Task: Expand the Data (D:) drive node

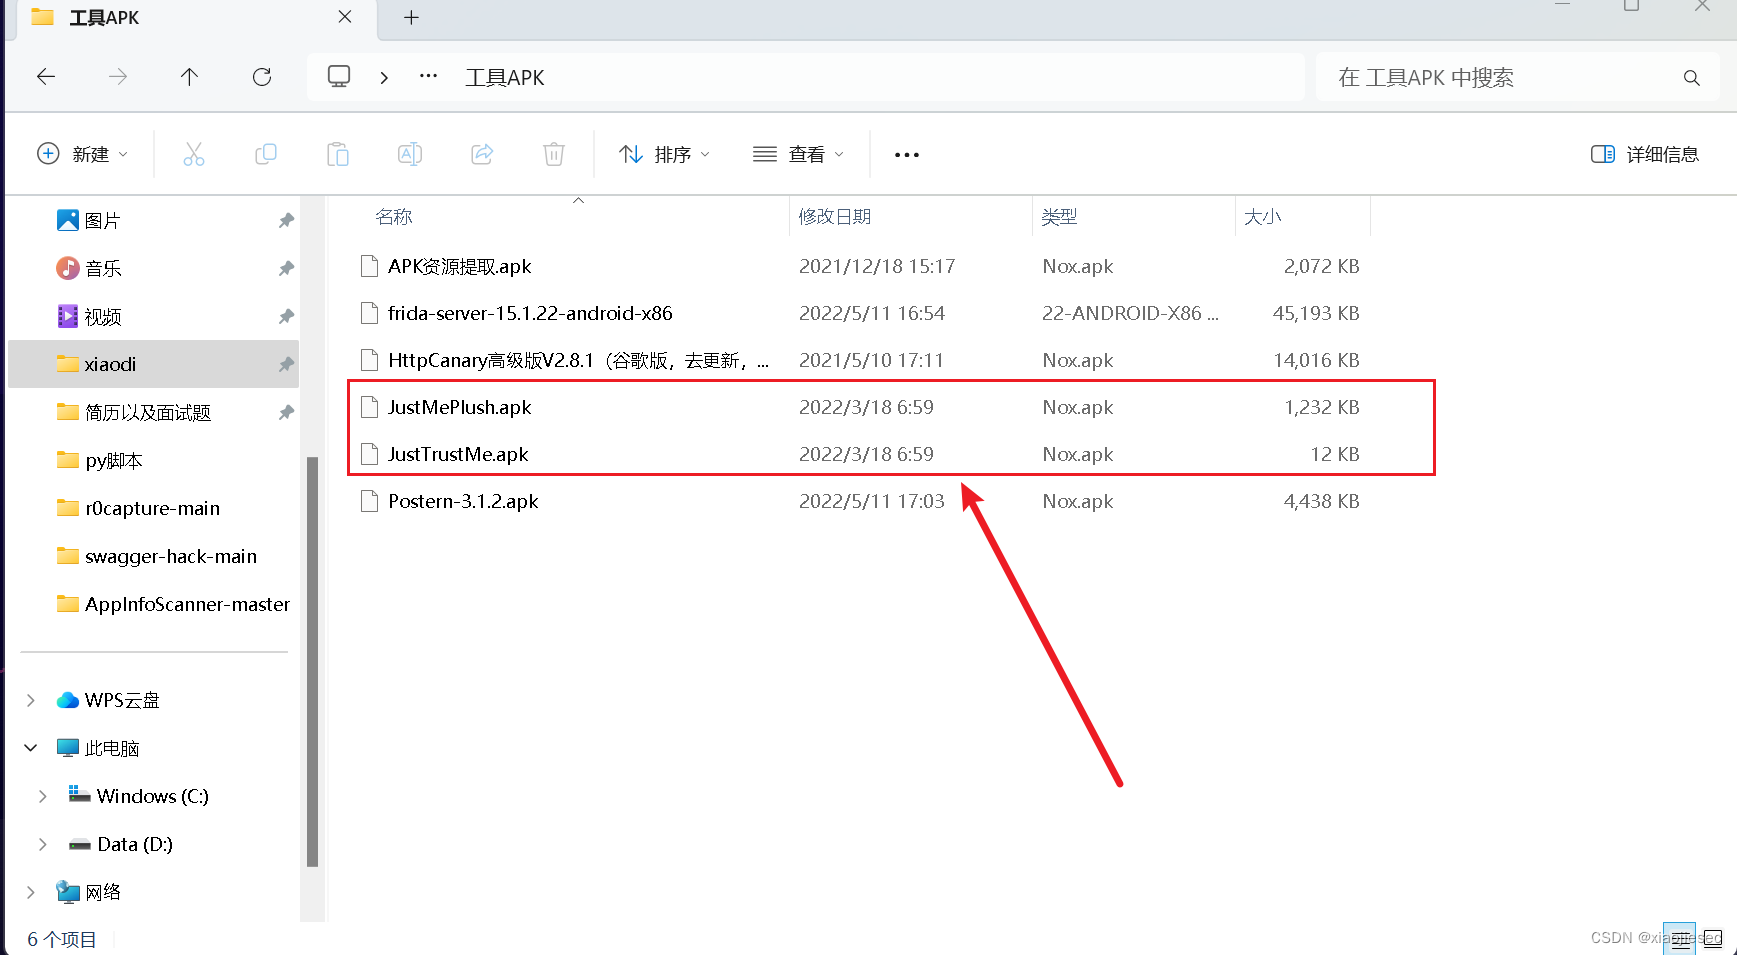Action: (43, 844)
